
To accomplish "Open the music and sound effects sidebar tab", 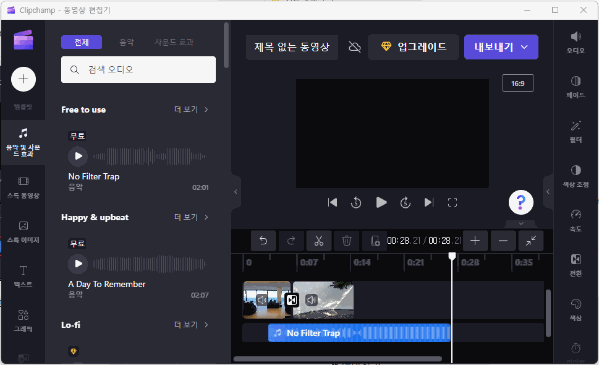I will (x=23, y=143).
